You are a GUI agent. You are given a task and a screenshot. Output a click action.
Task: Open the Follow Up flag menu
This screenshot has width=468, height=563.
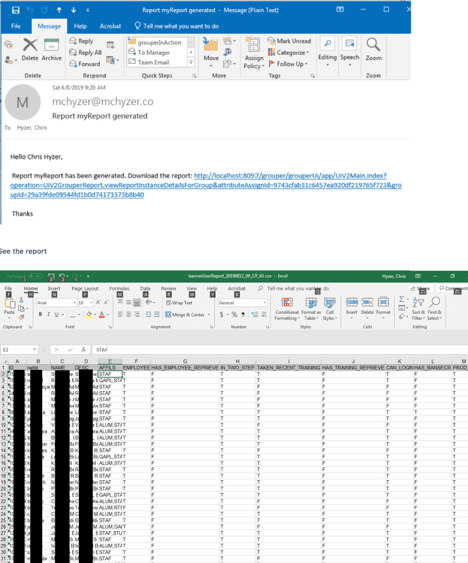click(x=288, y=64)
